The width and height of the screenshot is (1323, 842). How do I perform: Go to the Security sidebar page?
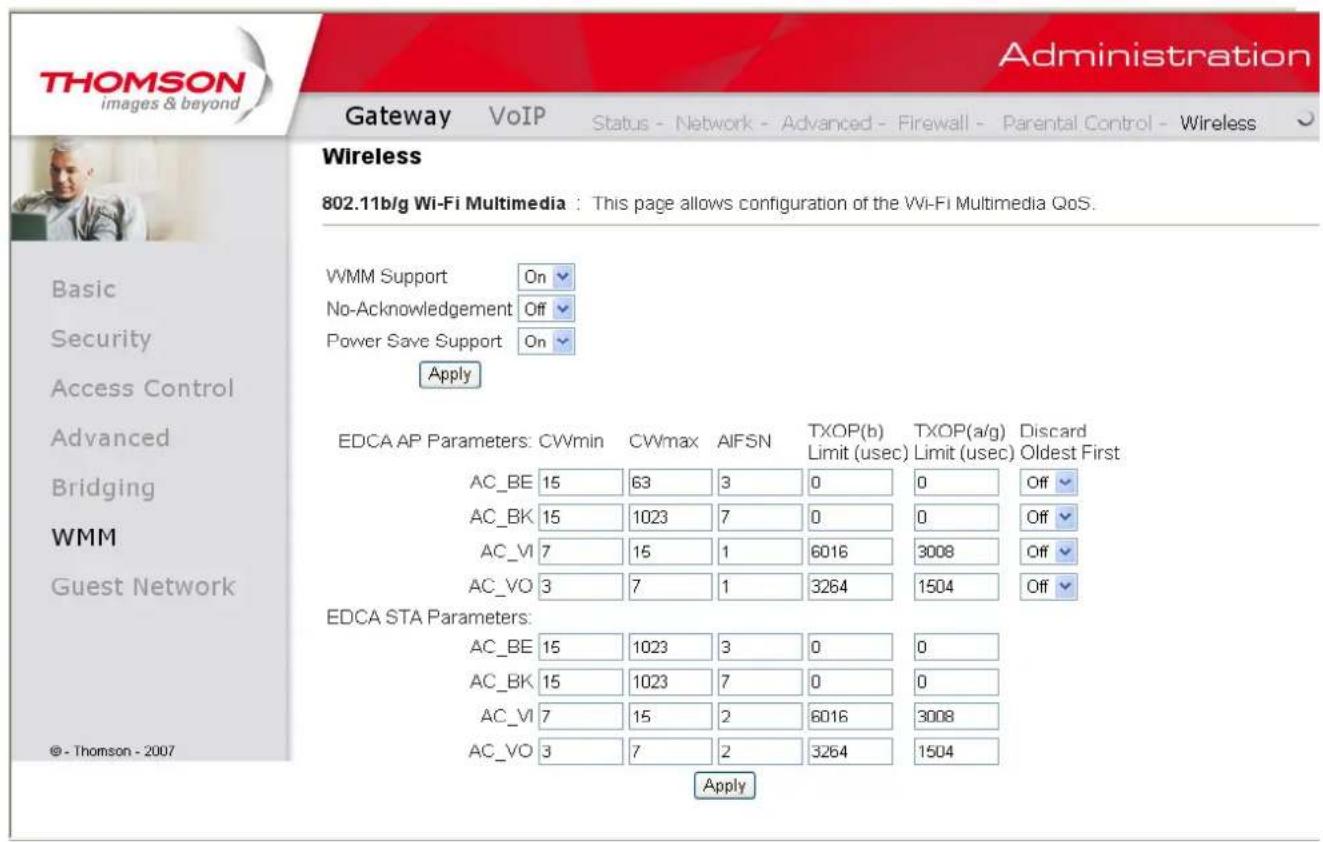[x=100, y=339]
